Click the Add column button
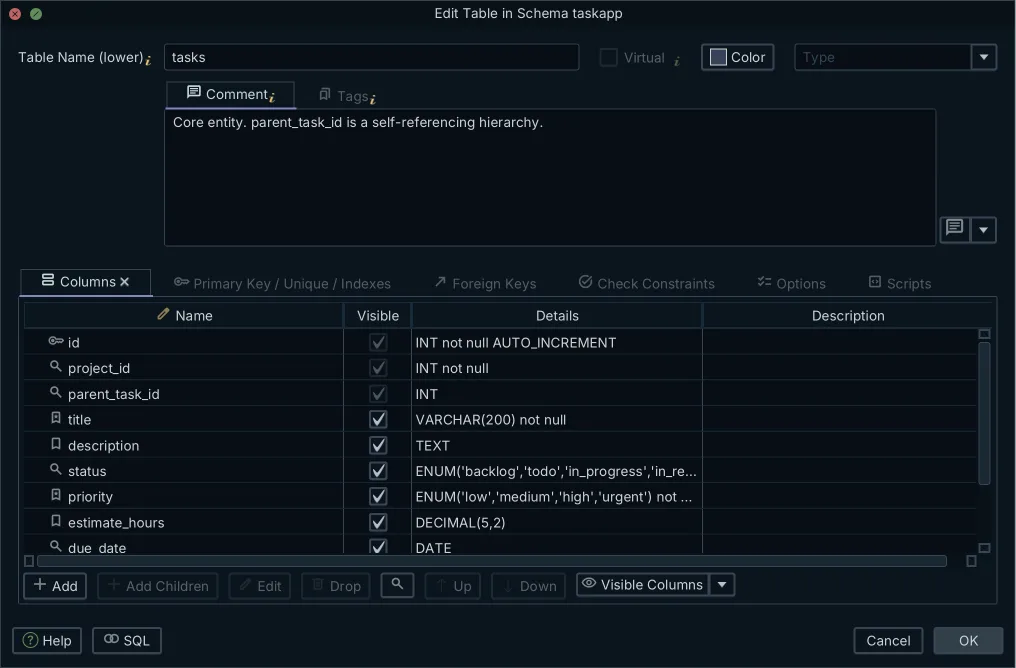Image resolution: width=1016 pixels, height=668 pixels. (x=55, y=586)
